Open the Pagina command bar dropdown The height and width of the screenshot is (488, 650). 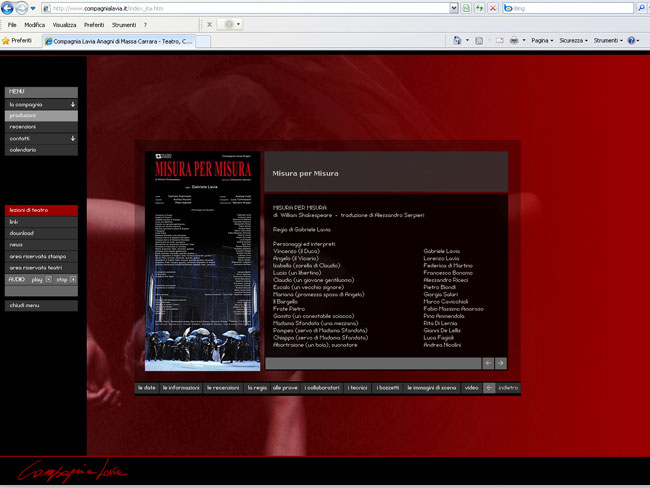tap(542, 41)
